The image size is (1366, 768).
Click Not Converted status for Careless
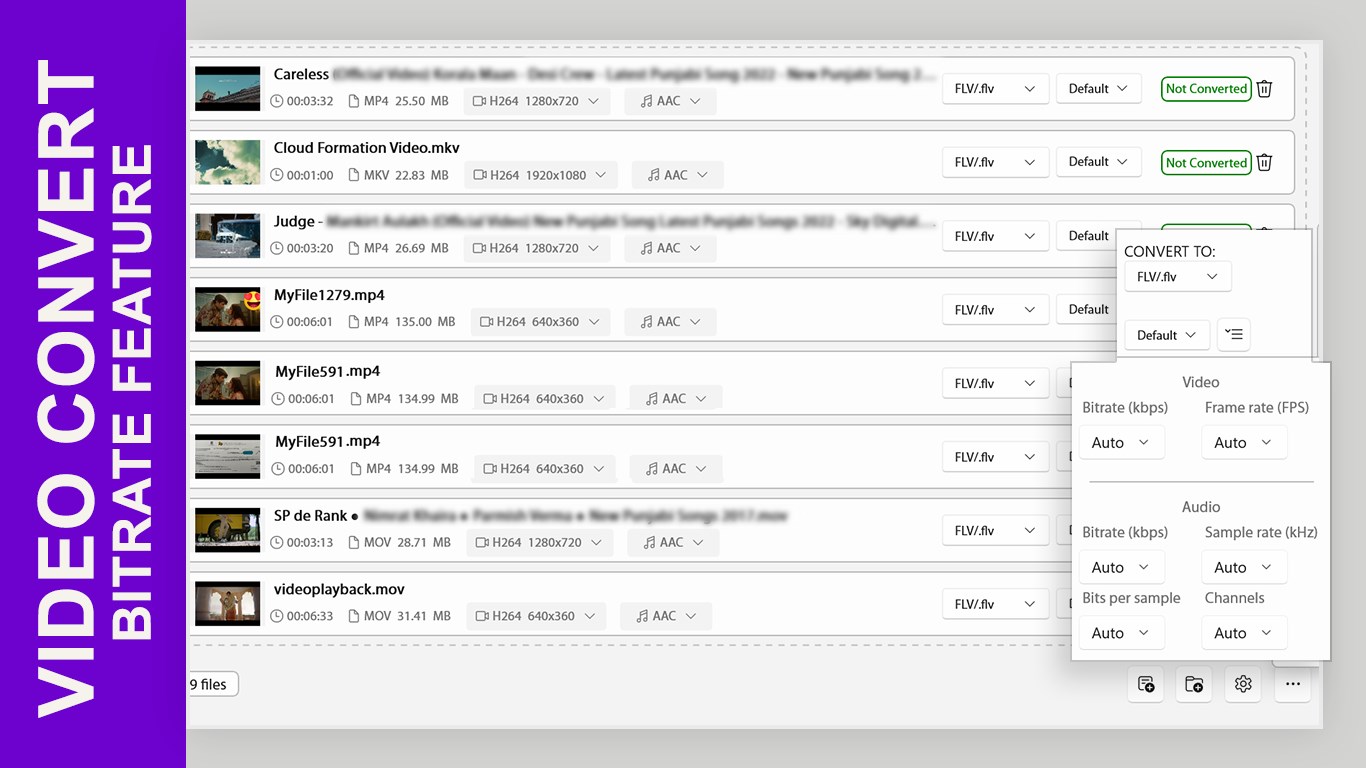click(1206, 89)
